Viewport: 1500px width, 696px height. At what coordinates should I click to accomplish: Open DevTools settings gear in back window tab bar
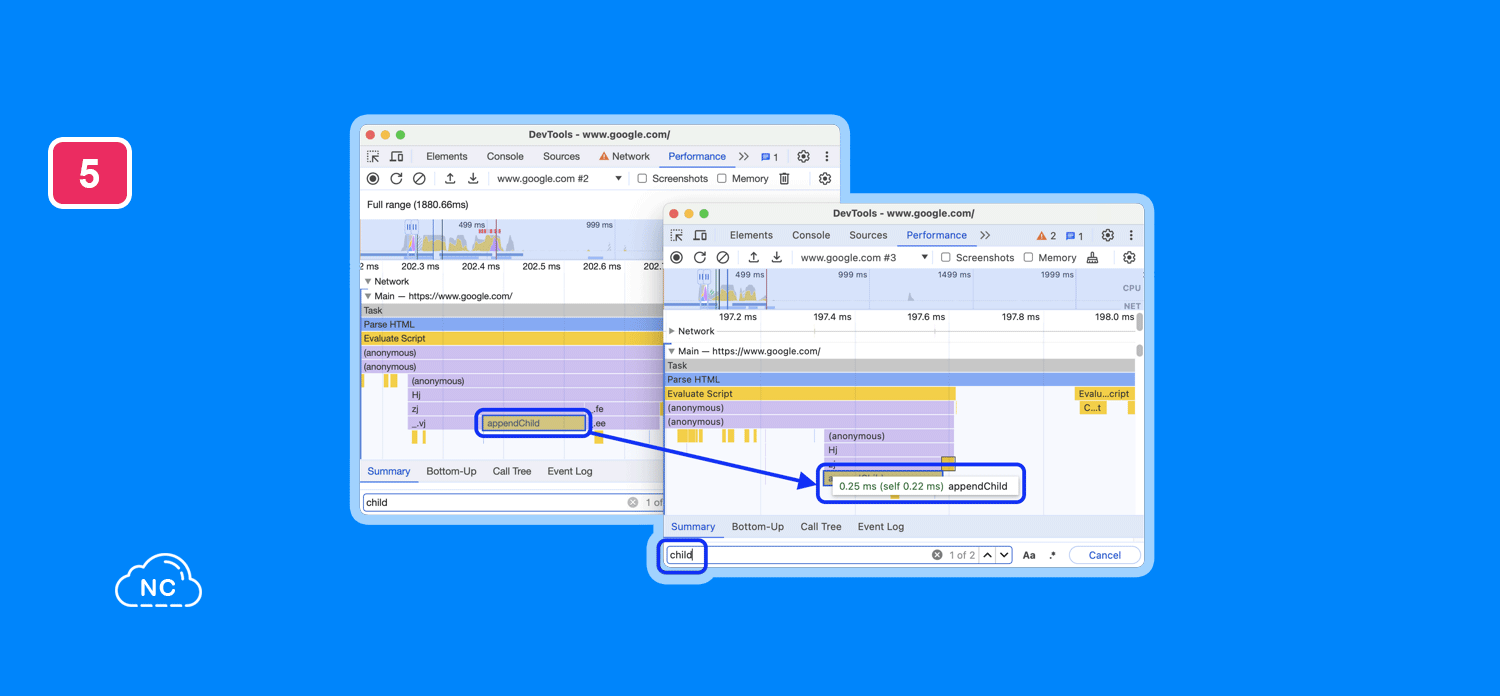point(803,157)
